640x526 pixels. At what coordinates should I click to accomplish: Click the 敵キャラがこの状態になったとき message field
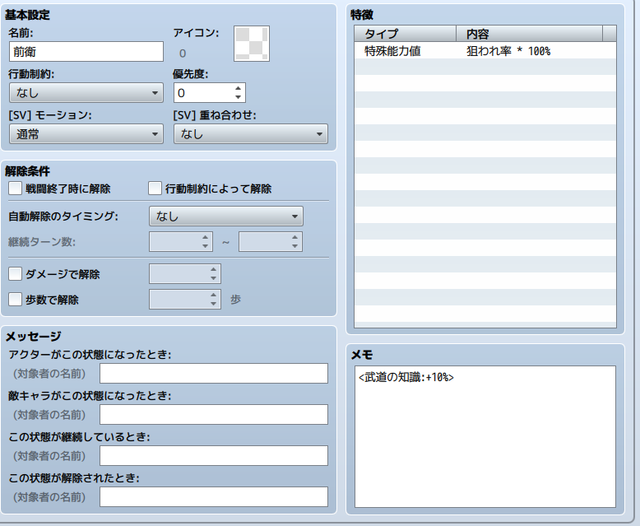214,415
